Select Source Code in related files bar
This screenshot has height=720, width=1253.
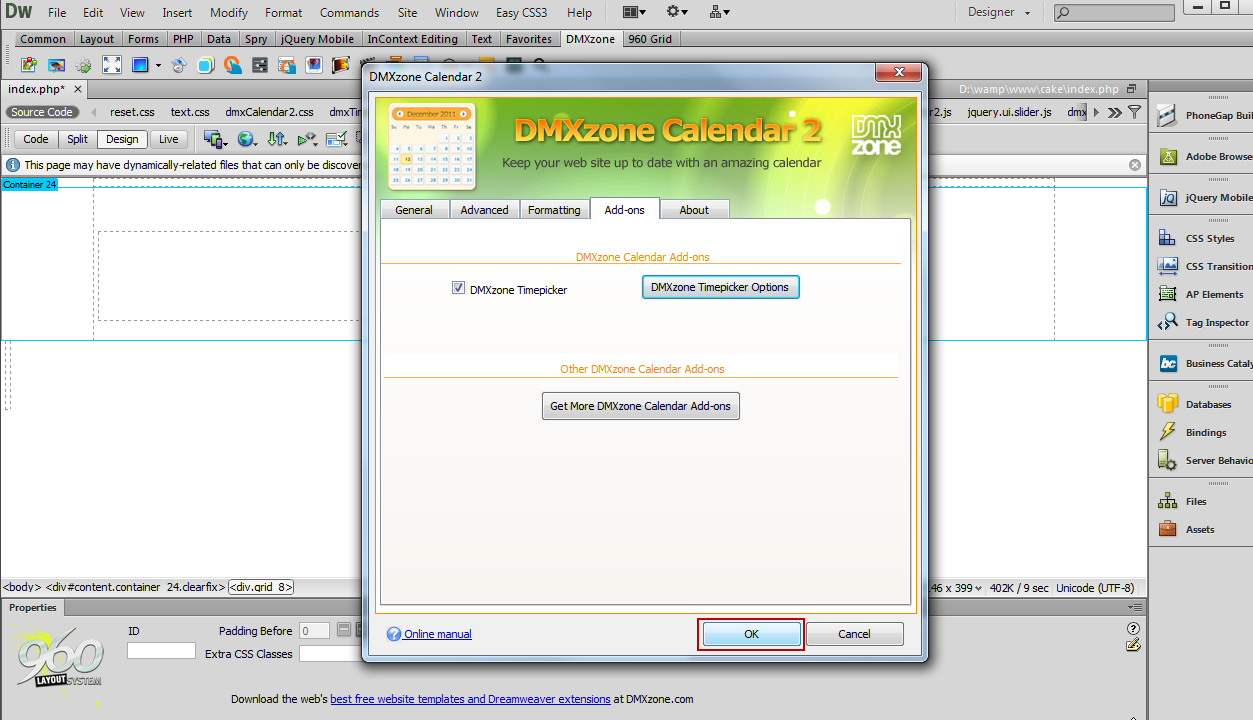(42, 112)
